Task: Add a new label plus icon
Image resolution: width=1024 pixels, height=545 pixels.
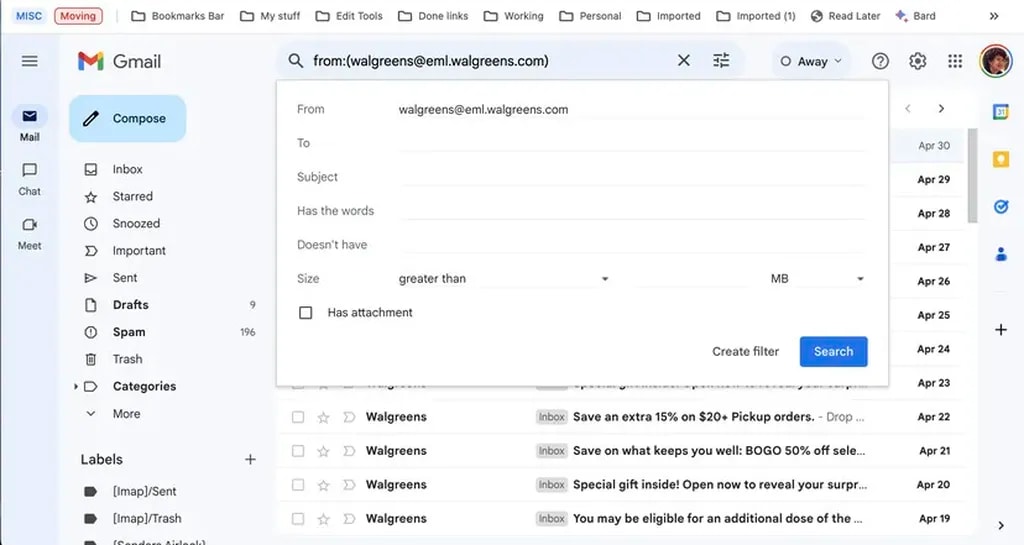Action: pos(250,459)
